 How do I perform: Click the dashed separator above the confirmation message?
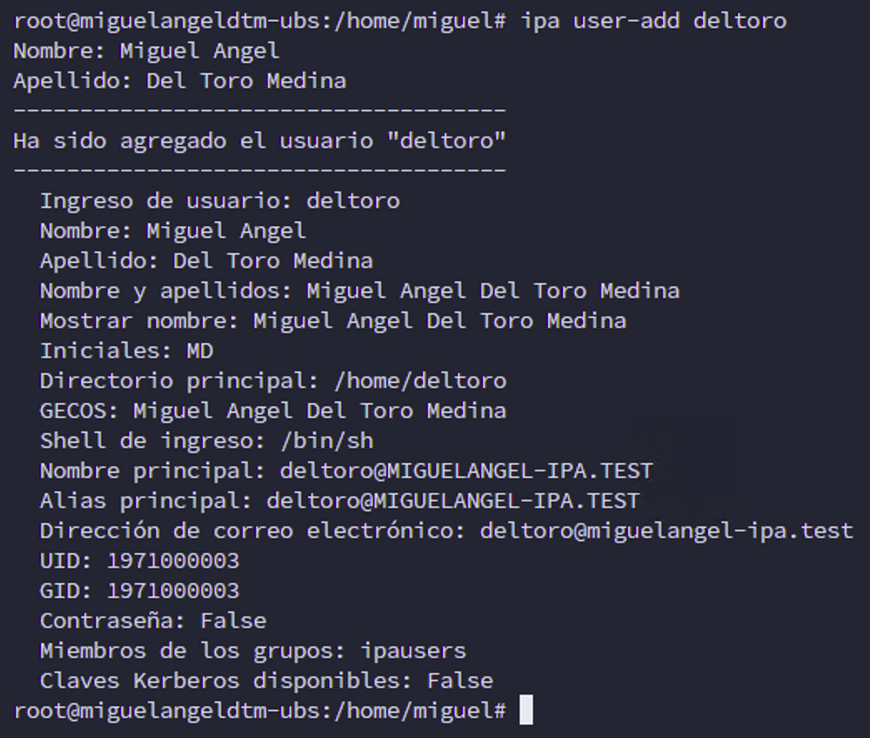[x=260, y=110]
